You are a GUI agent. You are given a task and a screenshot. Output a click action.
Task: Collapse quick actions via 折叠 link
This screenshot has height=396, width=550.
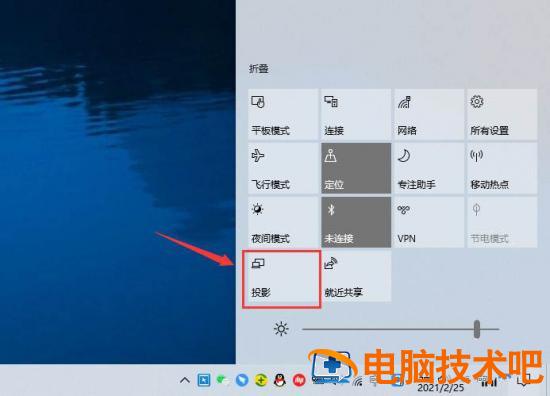click(x=259, y=69)
